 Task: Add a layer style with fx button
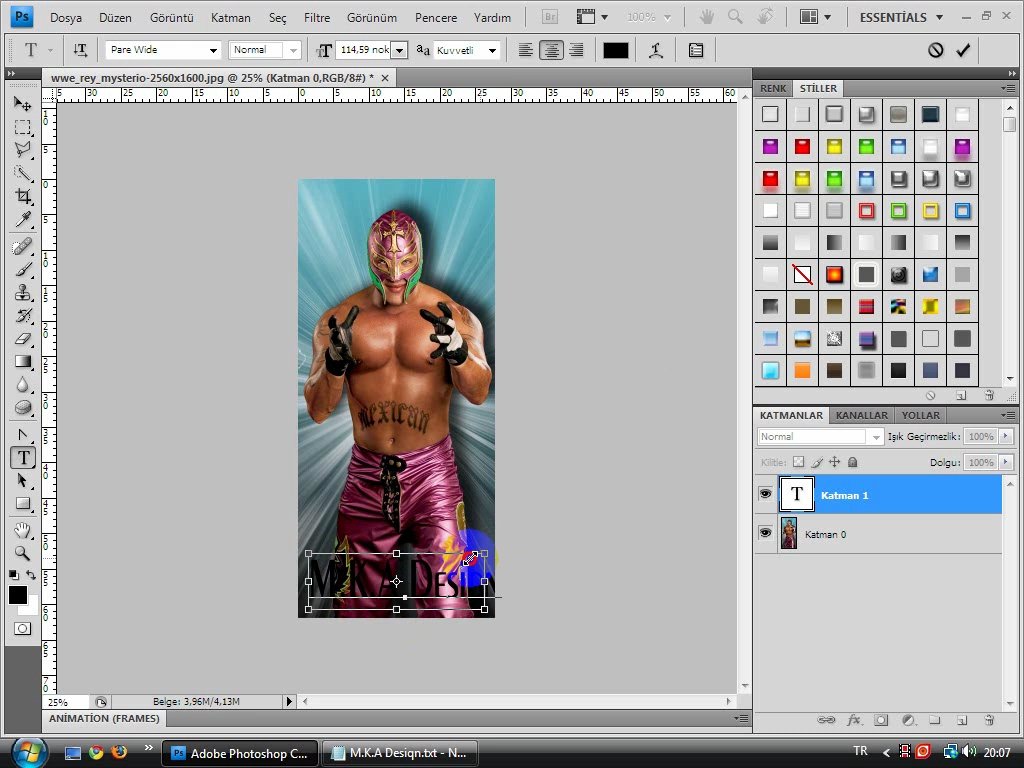(853, 720)
